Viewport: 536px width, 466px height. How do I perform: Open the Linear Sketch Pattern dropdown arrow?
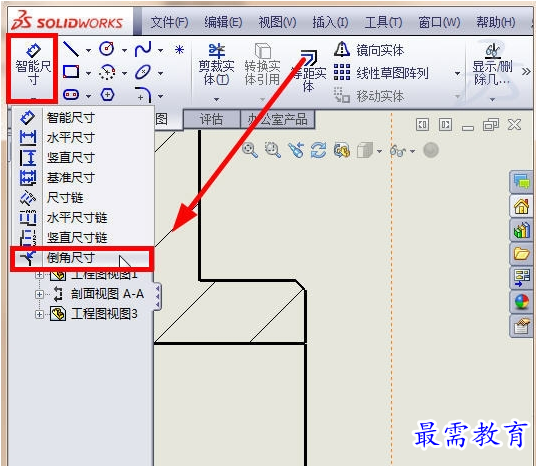pos(457,73)
